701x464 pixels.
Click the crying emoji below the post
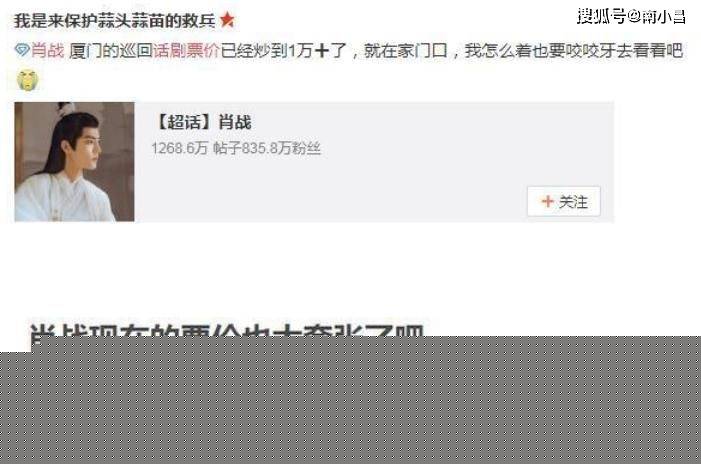[x=27, y=80]
